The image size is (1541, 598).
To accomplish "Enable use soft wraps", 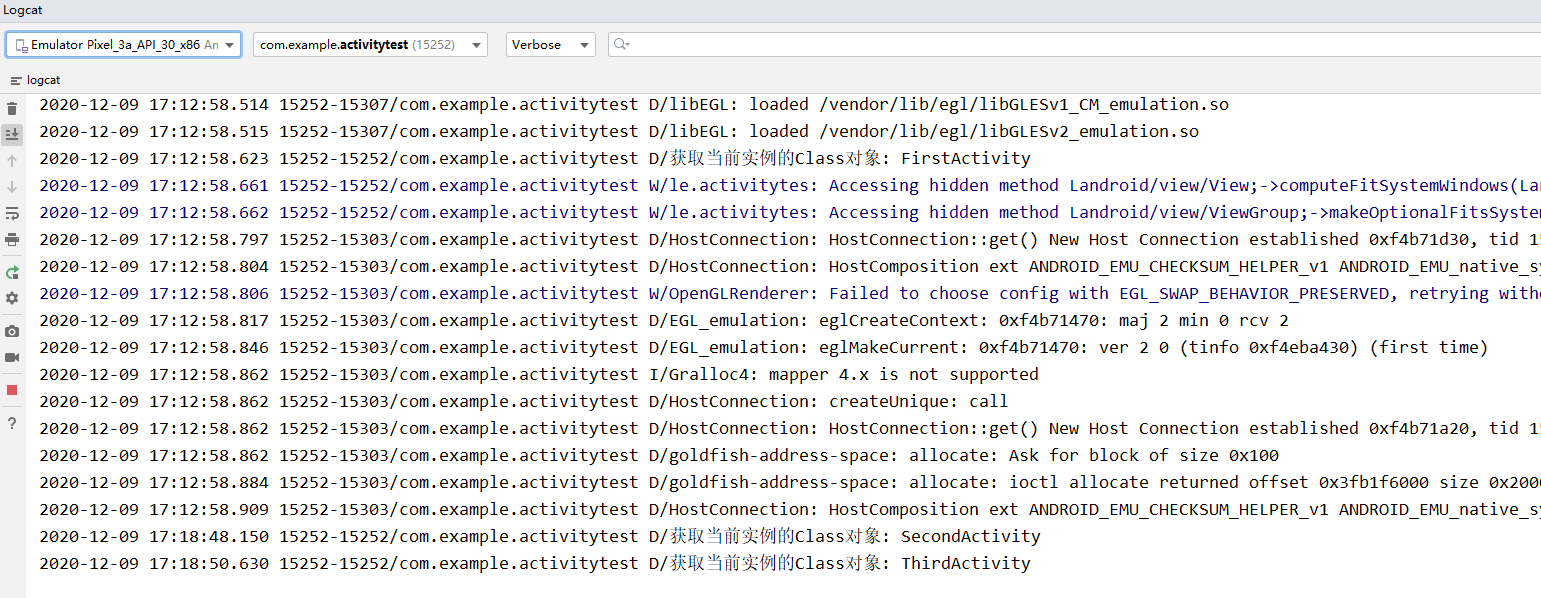I will (x=12, y=212).
